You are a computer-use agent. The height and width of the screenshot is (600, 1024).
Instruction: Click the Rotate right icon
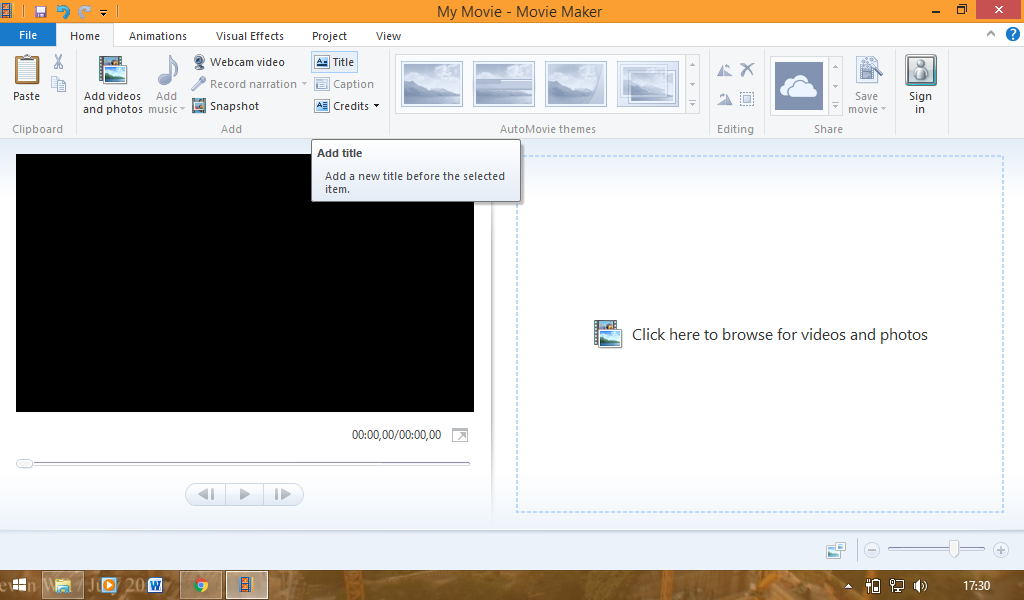[x=725, y=99]
